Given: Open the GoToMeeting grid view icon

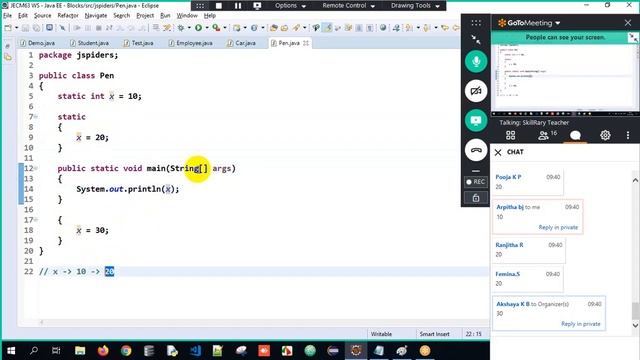Looking at the screenshot, I should [x=511, y=135].
